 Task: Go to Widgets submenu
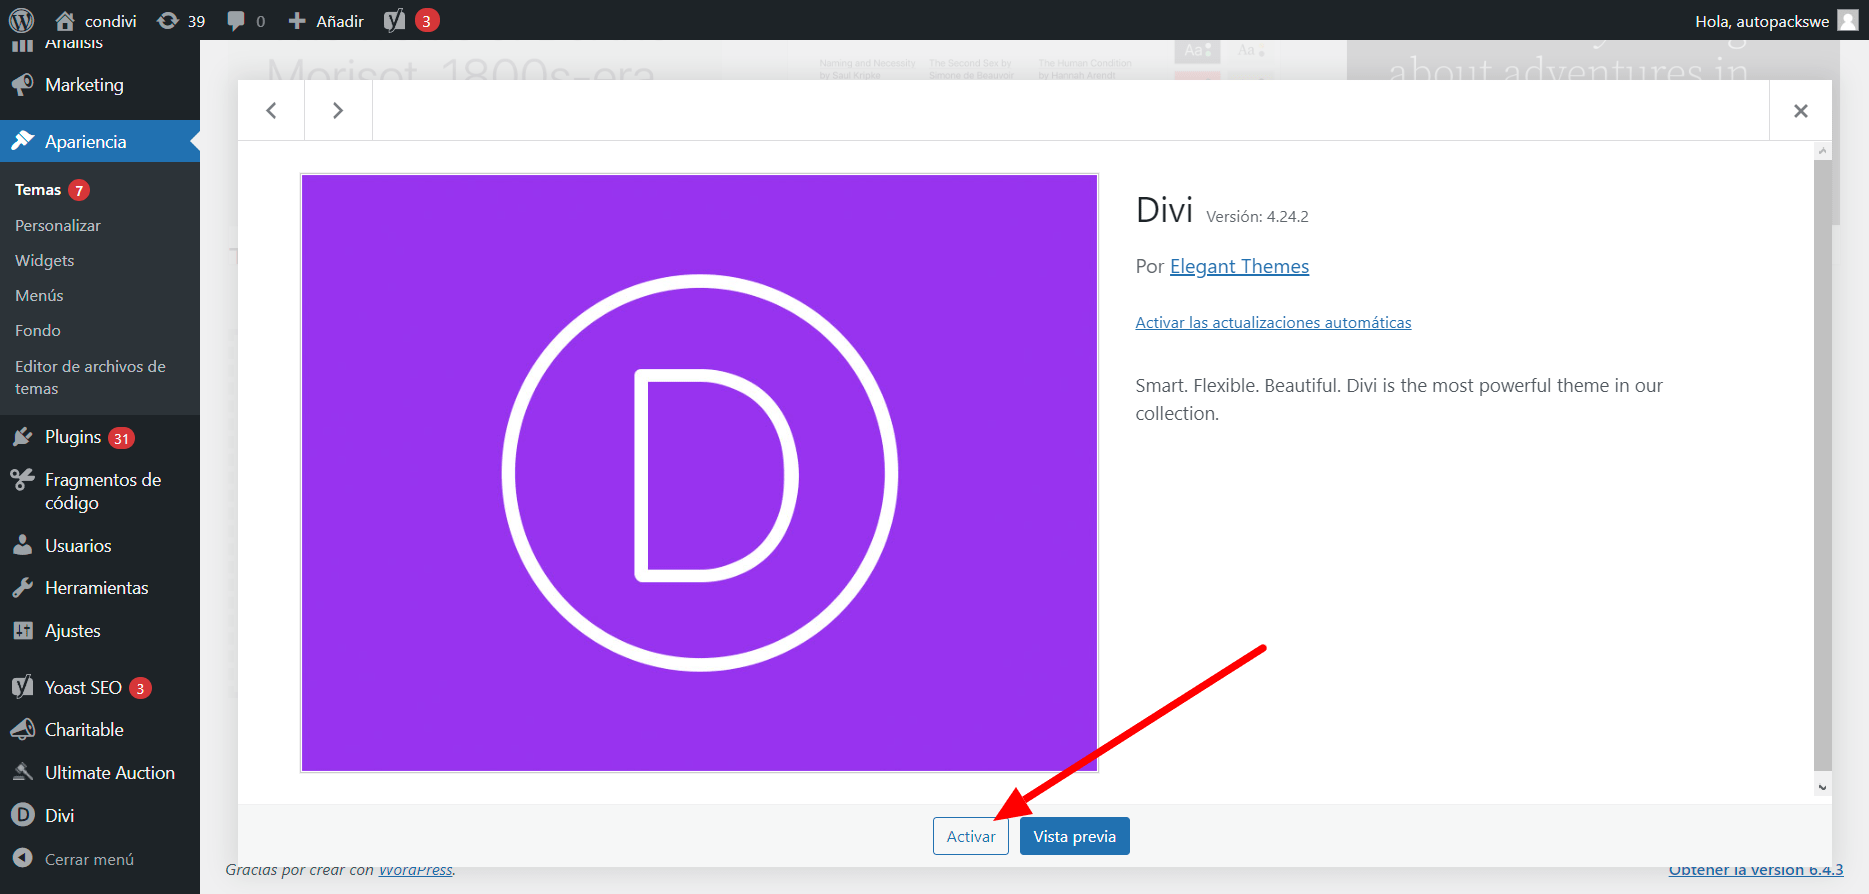(45, 261)
